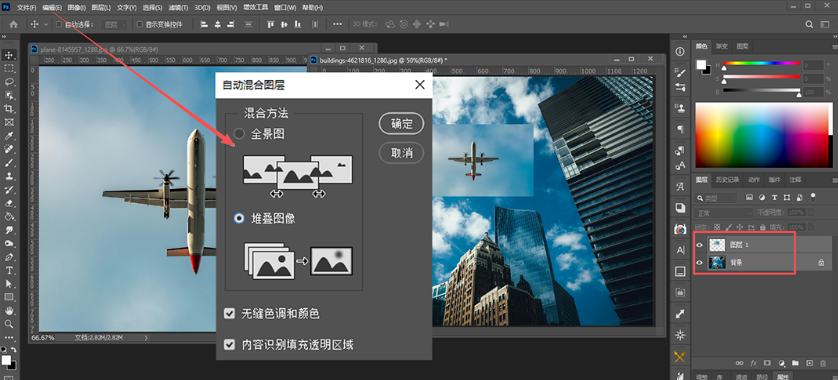
Task: Open the Color panel flyout menu
Action: coord(834,46)
